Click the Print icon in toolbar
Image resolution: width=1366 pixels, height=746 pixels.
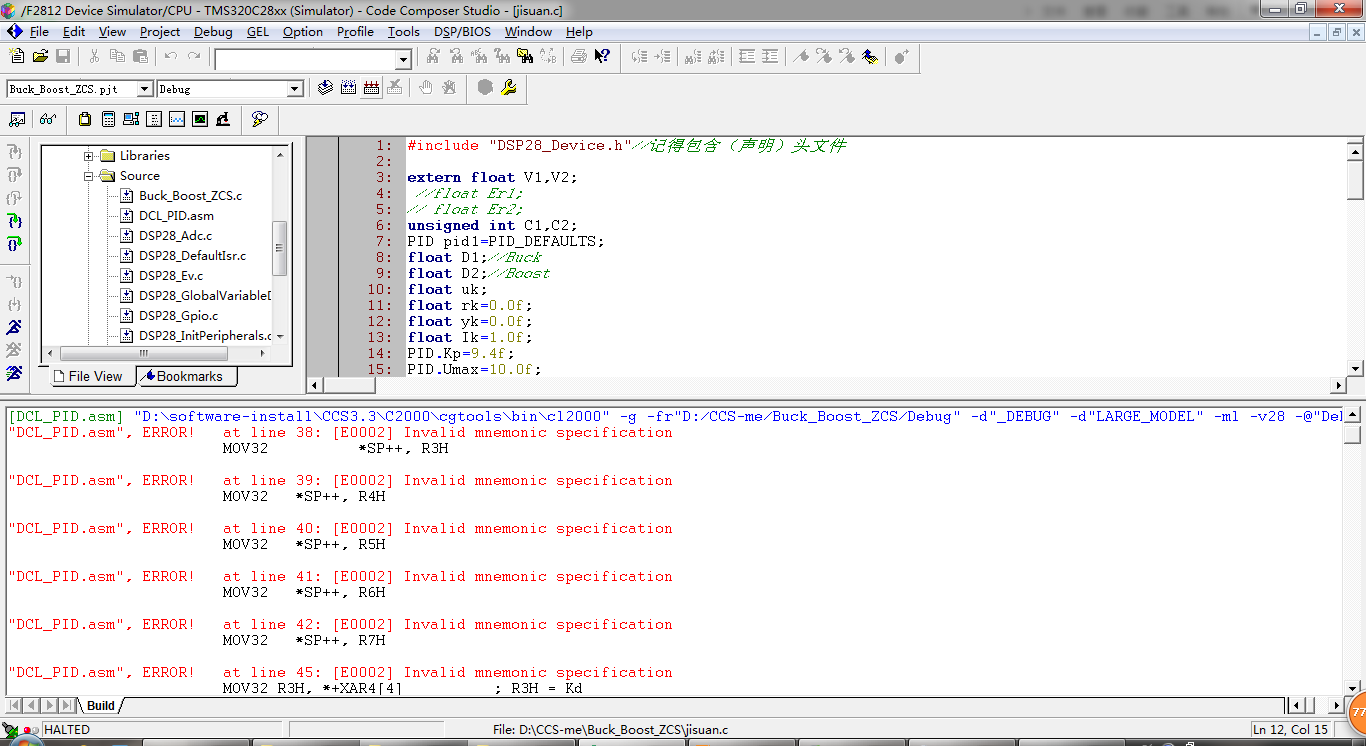579,57
